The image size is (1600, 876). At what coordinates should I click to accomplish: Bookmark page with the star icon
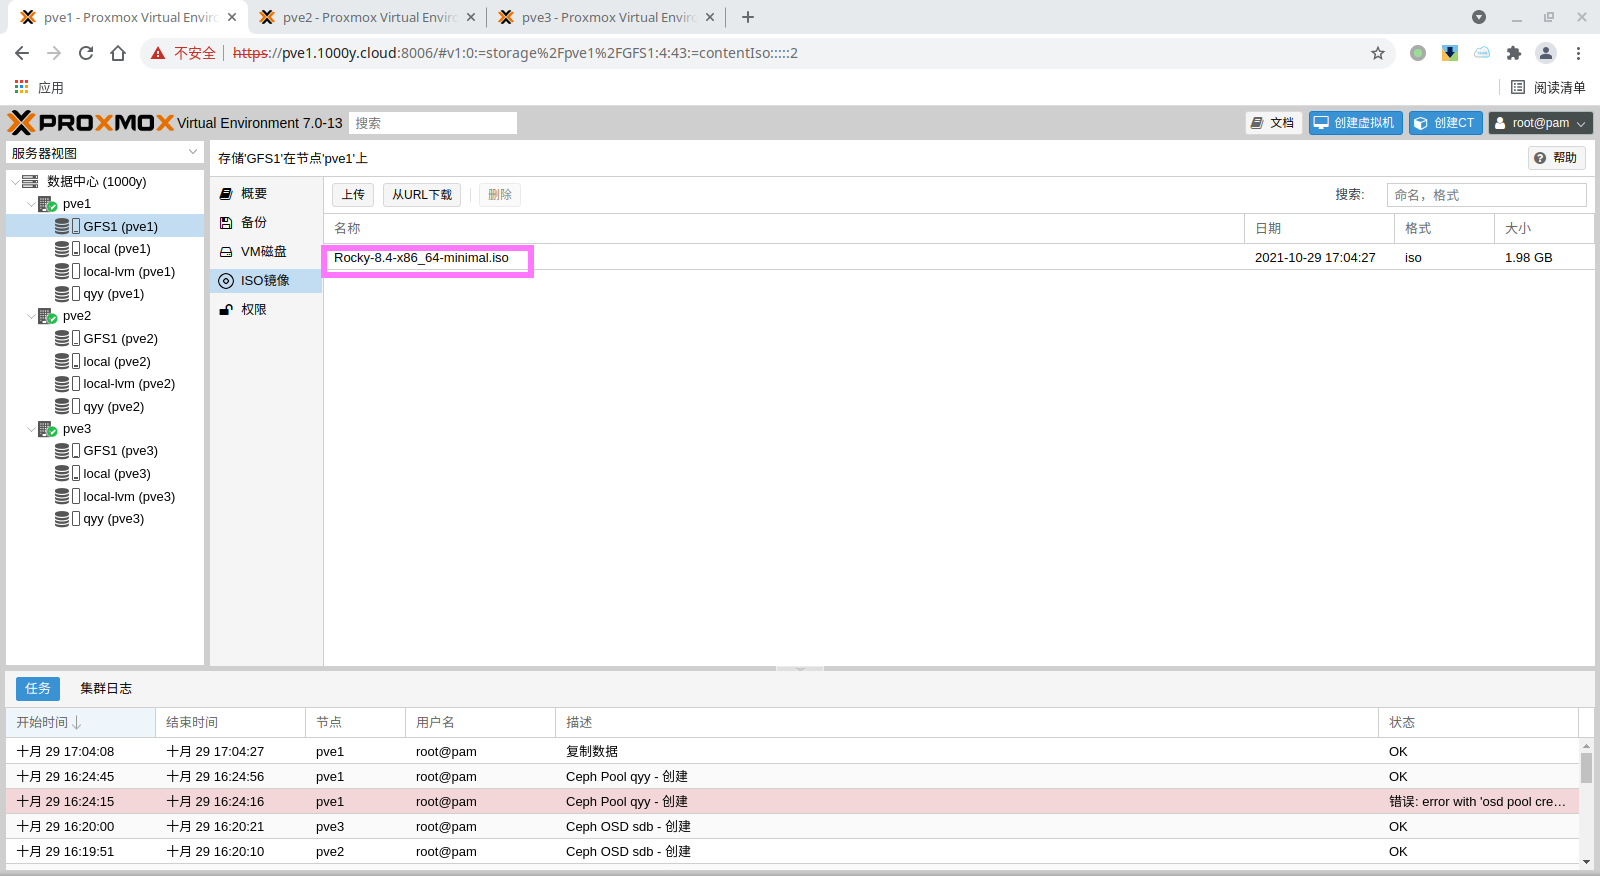click(1378, 53)
